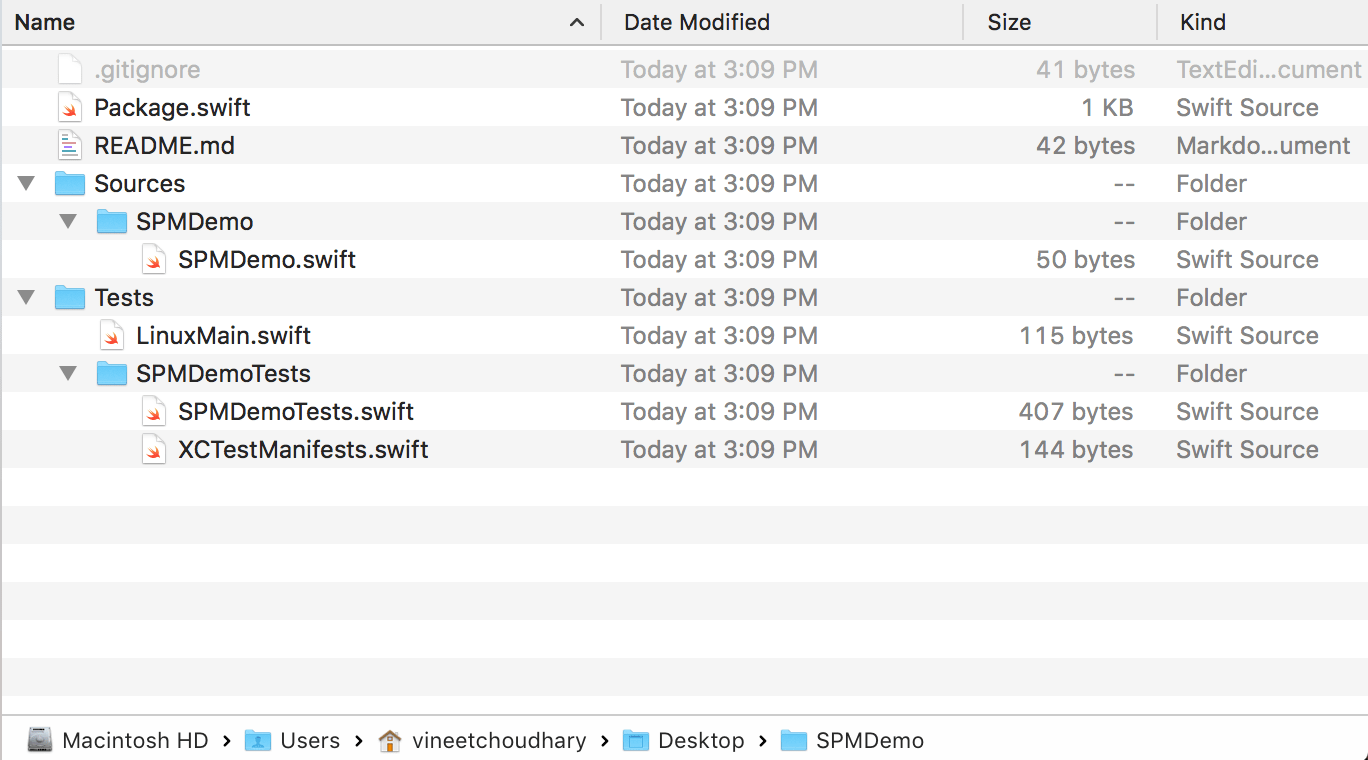This screenshot has height=760, width=1368.
Task: Collapse the SPMDemoTests folder disclosure triangle
Action: click(x=68, y=374)
